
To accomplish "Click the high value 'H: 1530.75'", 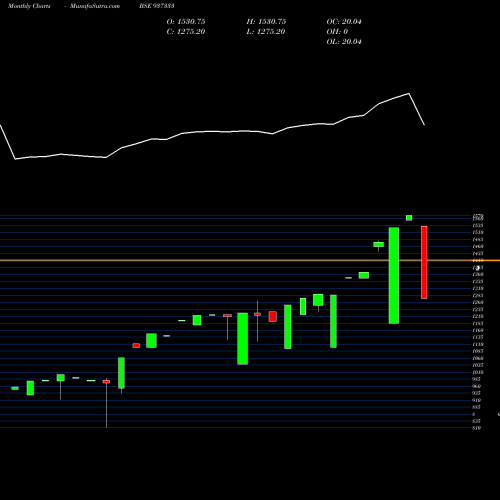I will click(266, 22).
